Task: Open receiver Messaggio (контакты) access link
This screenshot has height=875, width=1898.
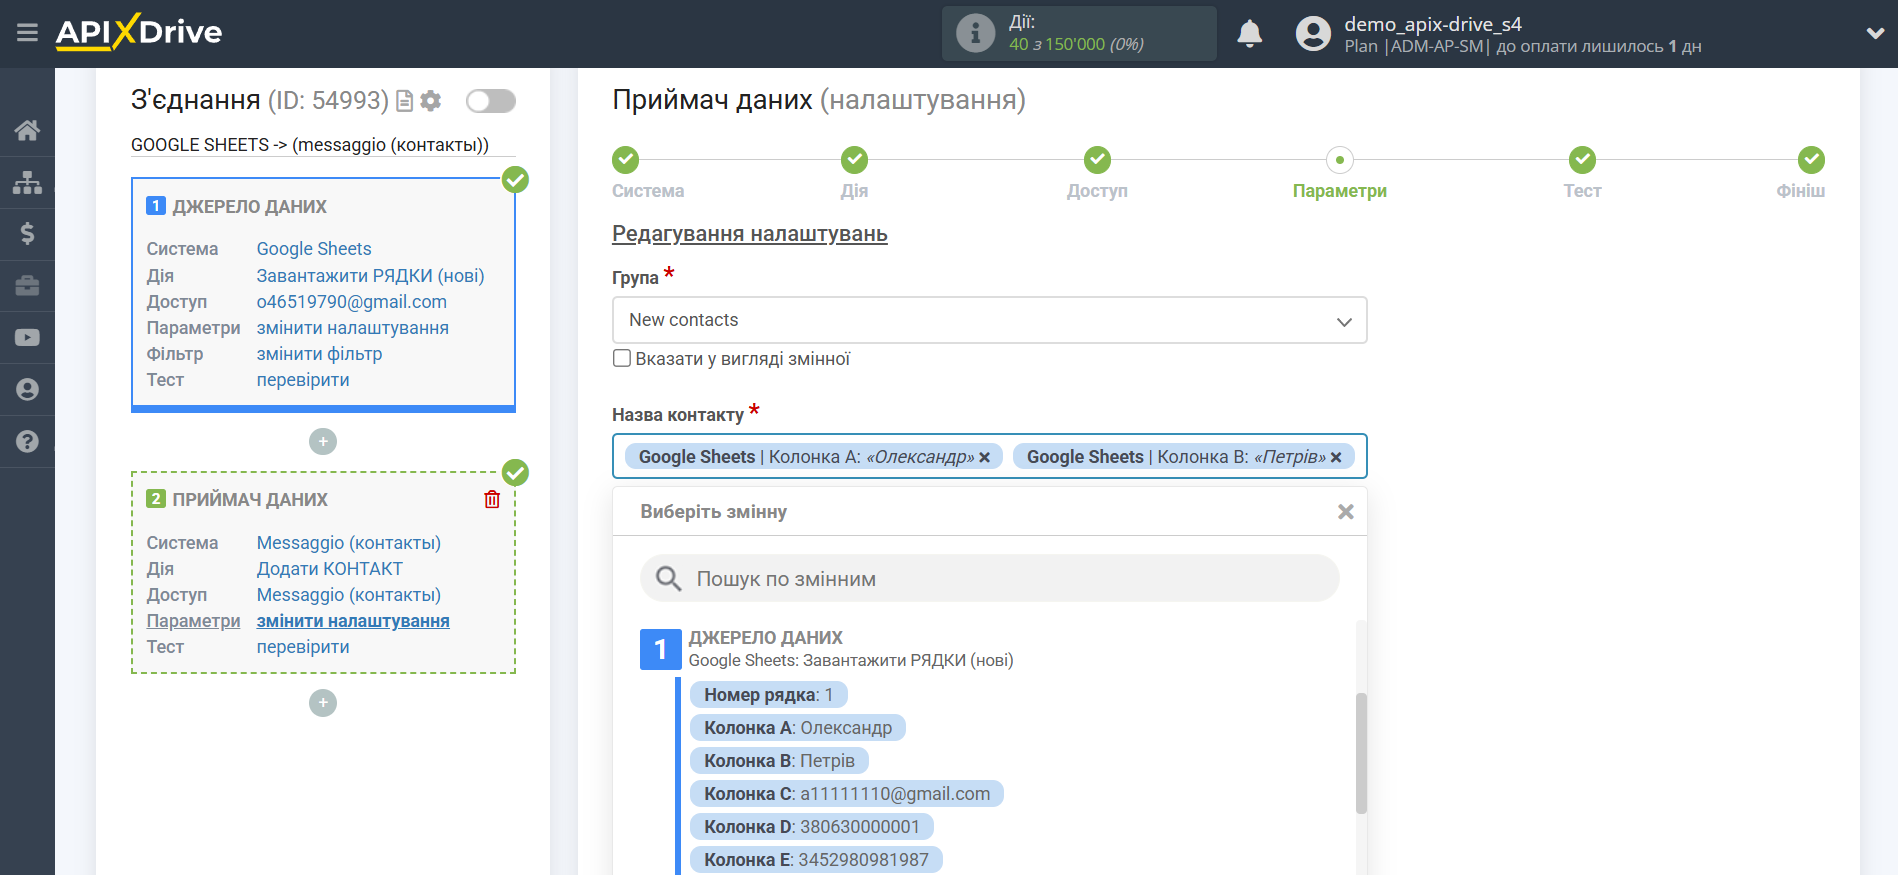Action: (x=349, y=595)
